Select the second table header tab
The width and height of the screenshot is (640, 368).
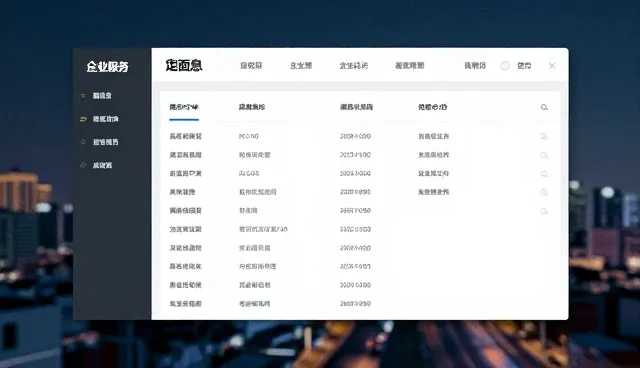click(x=252, y=107)
